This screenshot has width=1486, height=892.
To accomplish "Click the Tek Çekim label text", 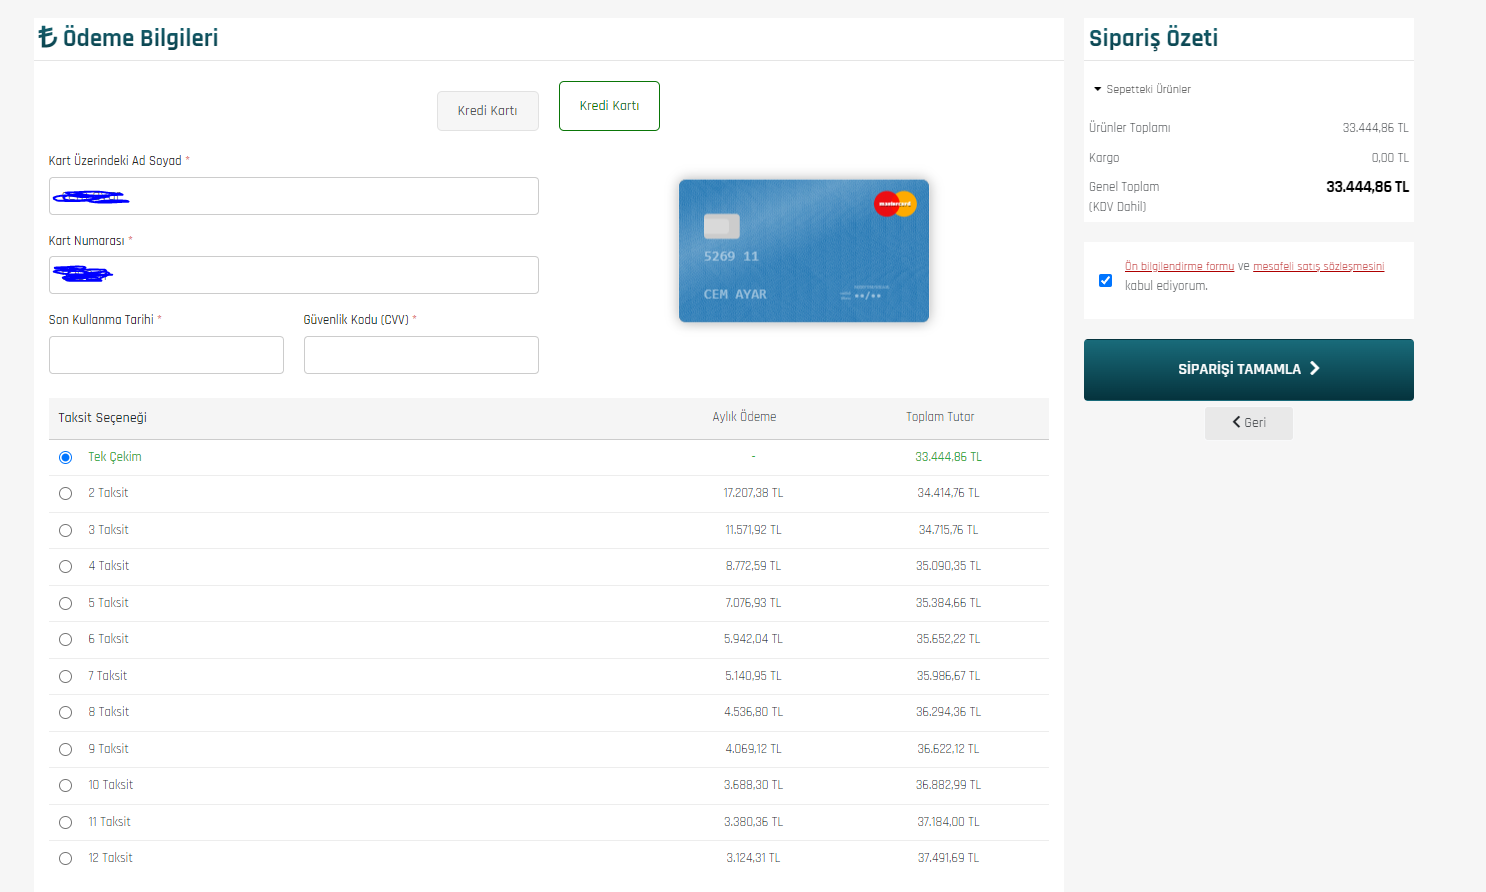I will [x=115, y=457].
